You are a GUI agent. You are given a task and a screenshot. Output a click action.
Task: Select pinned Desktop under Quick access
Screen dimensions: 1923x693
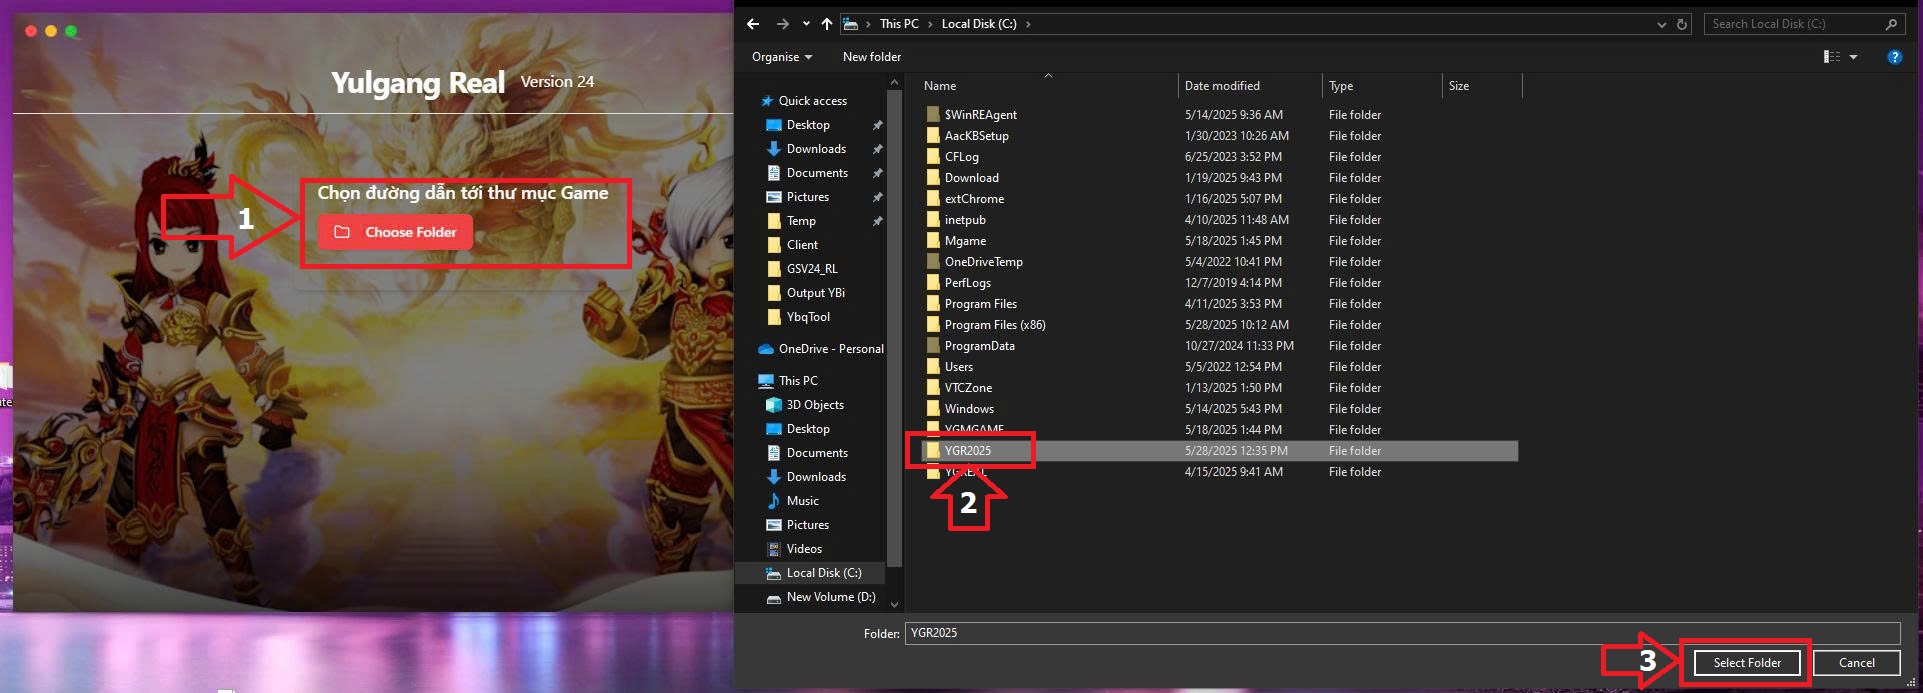pos(808,125)
